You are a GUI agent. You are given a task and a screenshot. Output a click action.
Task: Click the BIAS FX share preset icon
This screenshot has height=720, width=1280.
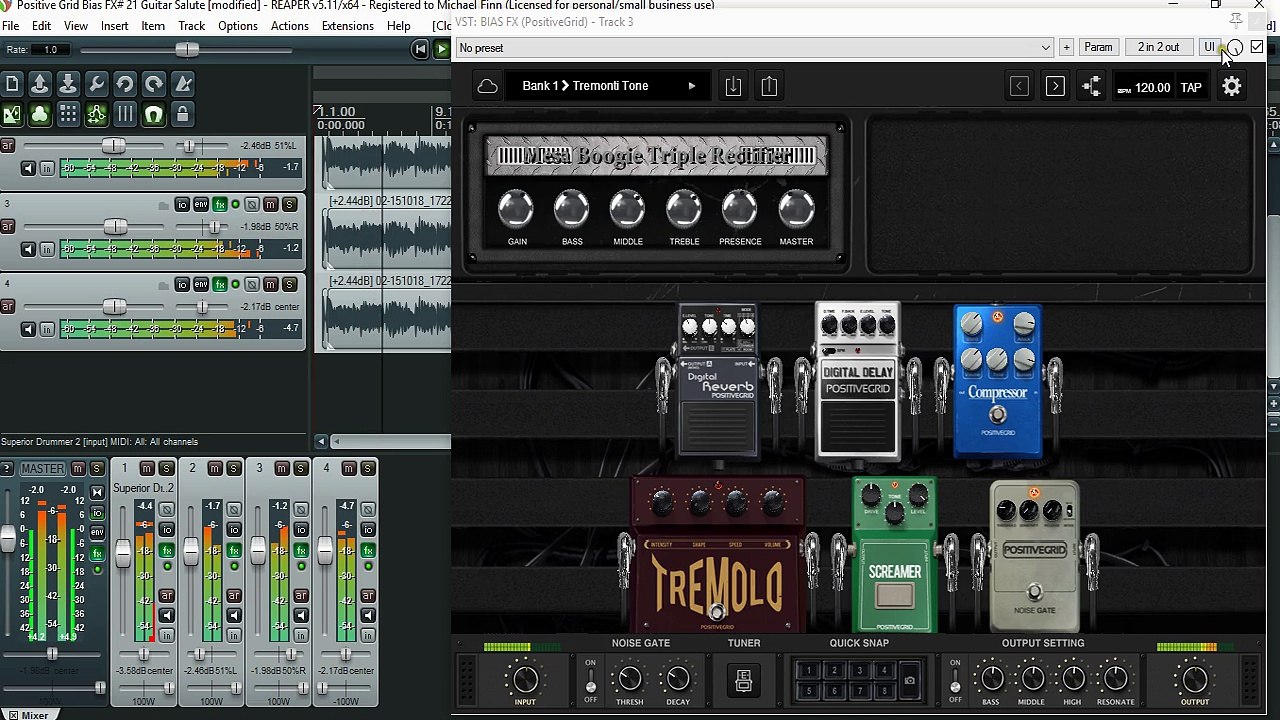coord(769,86)
